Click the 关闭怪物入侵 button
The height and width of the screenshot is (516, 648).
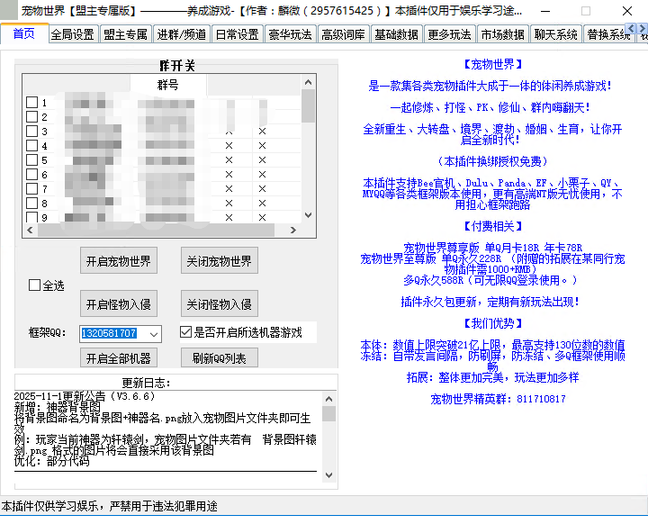coord(219,304)
